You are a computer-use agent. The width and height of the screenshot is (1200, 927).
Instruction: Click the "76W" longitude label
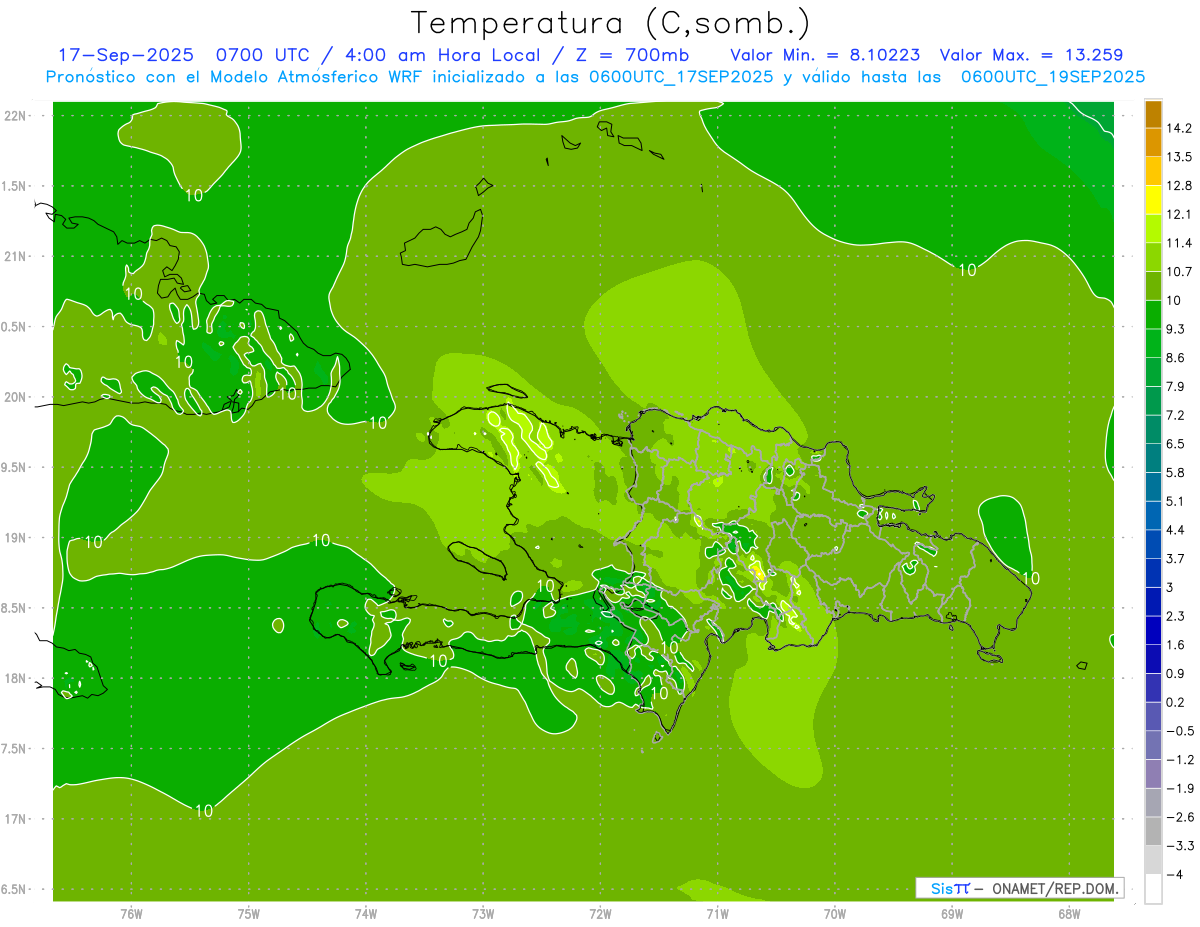pyautogui.click(x=131, y=914)
